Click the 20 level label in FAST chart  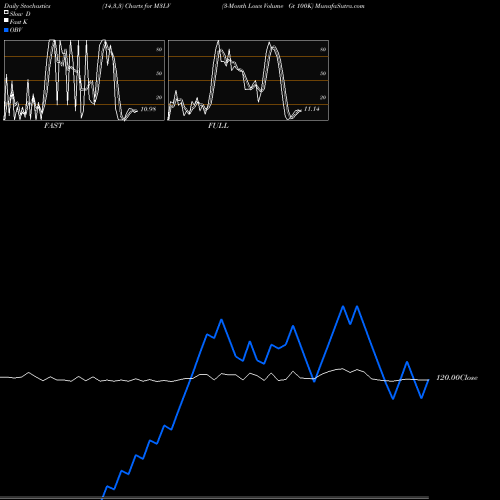click(x=159, y=97)
